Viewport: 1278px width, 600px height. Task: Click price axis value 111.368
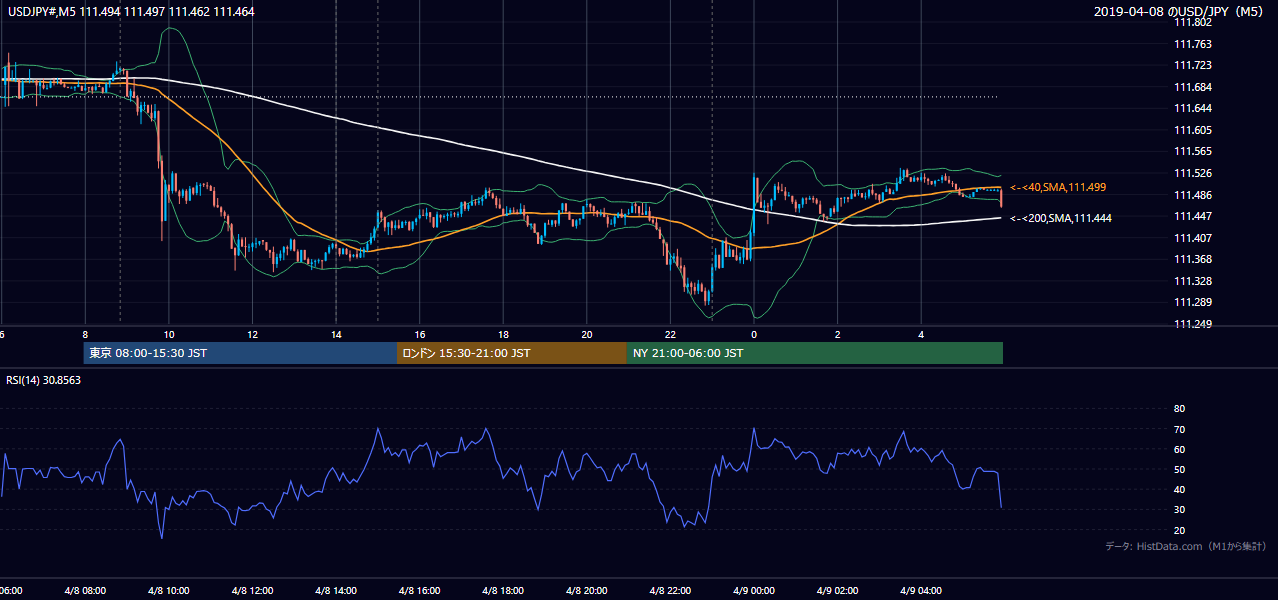pos(1192,259)
